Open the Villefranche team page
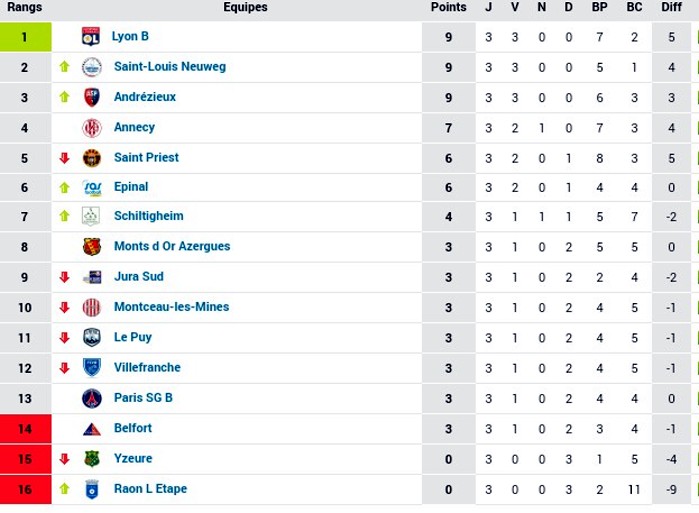The image size is (699, 513). [x=147, y=367]
